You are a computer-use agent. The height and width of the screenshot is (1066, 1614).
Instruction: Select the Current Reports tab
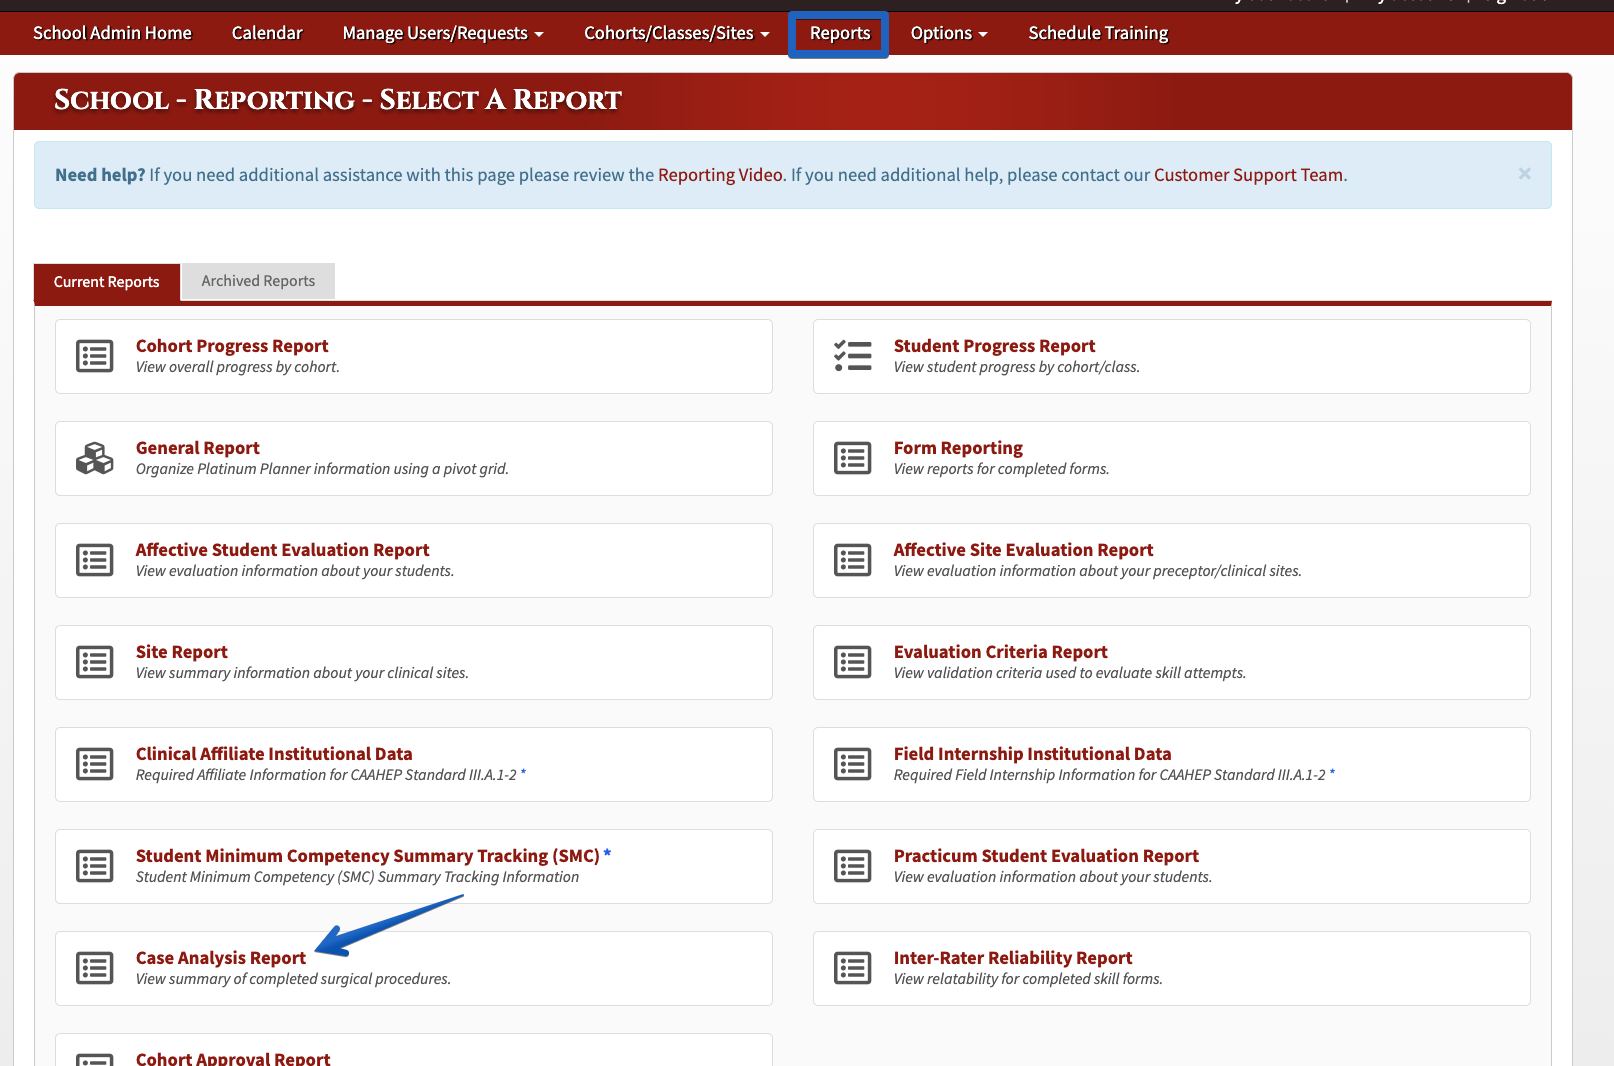107,282
